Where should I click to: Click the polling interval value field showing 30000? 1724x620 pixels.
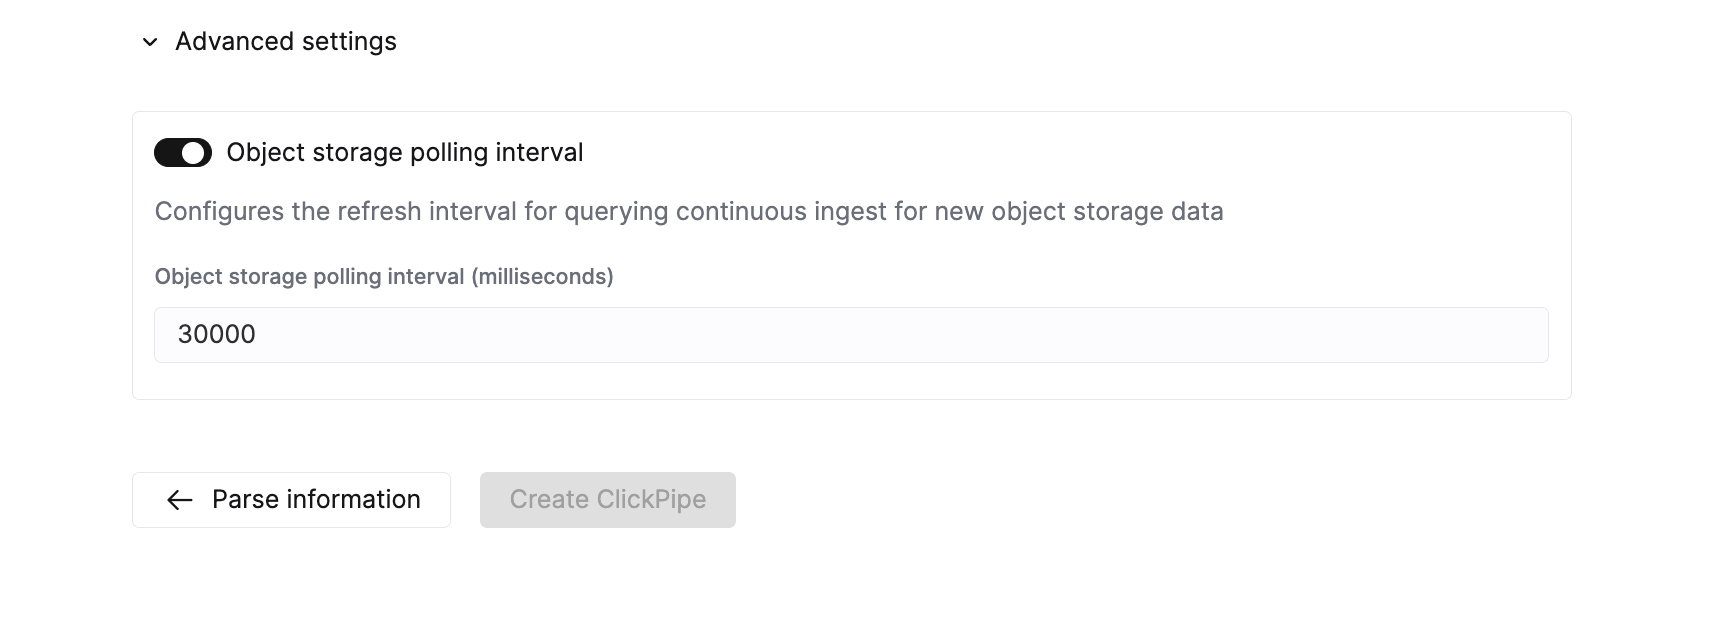850,334
